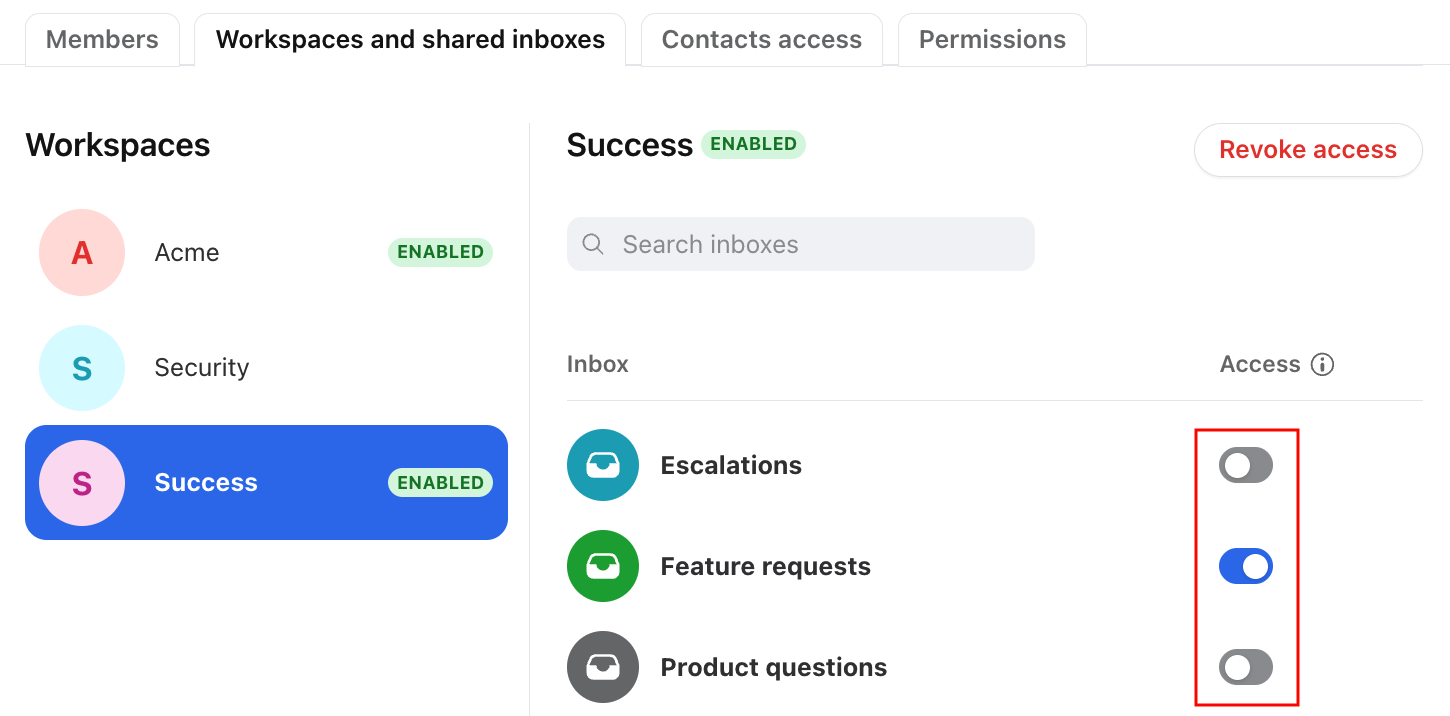Enable access for Escalations inbox
The width and height of the screenshot is (1450, 716).
(1245, 465)
